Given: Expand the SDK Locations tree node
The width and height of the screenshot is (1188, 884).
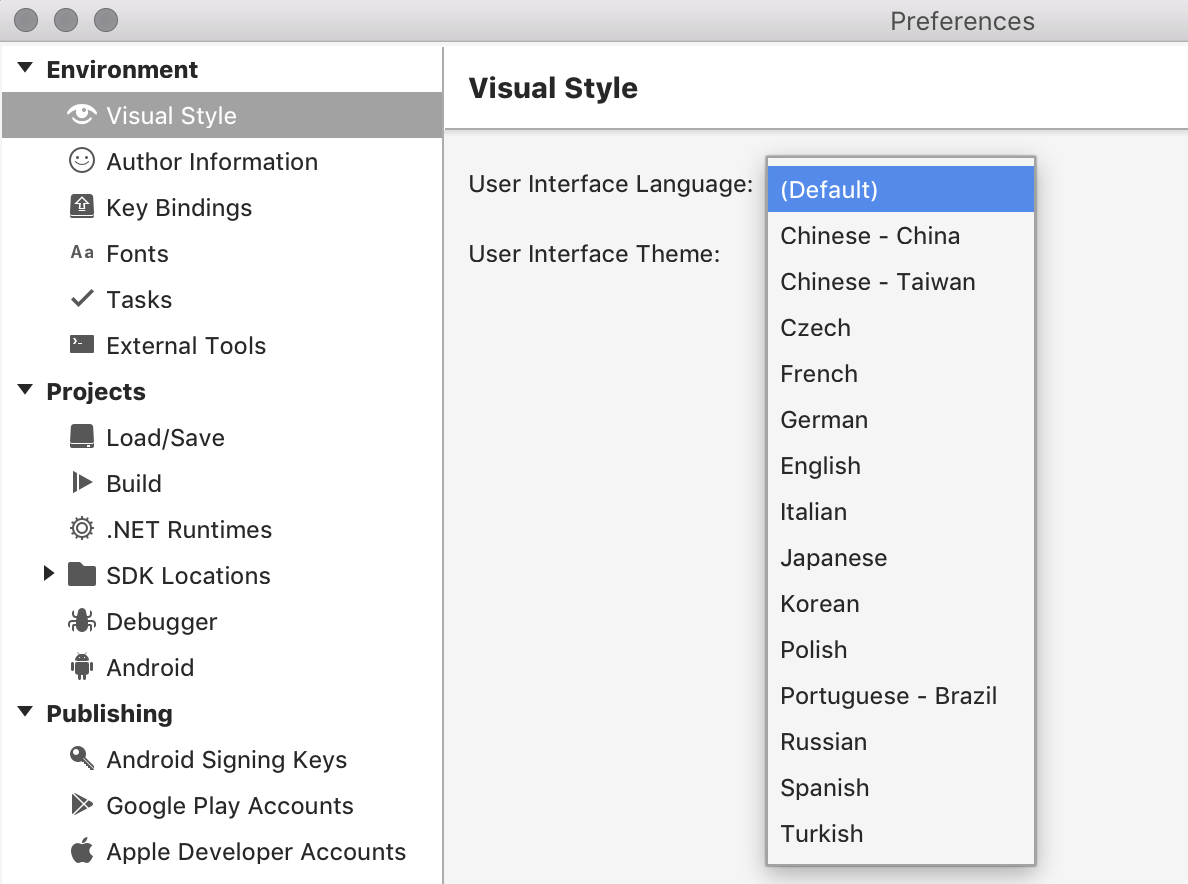Looking at the screenshot, I should [49, 575].
